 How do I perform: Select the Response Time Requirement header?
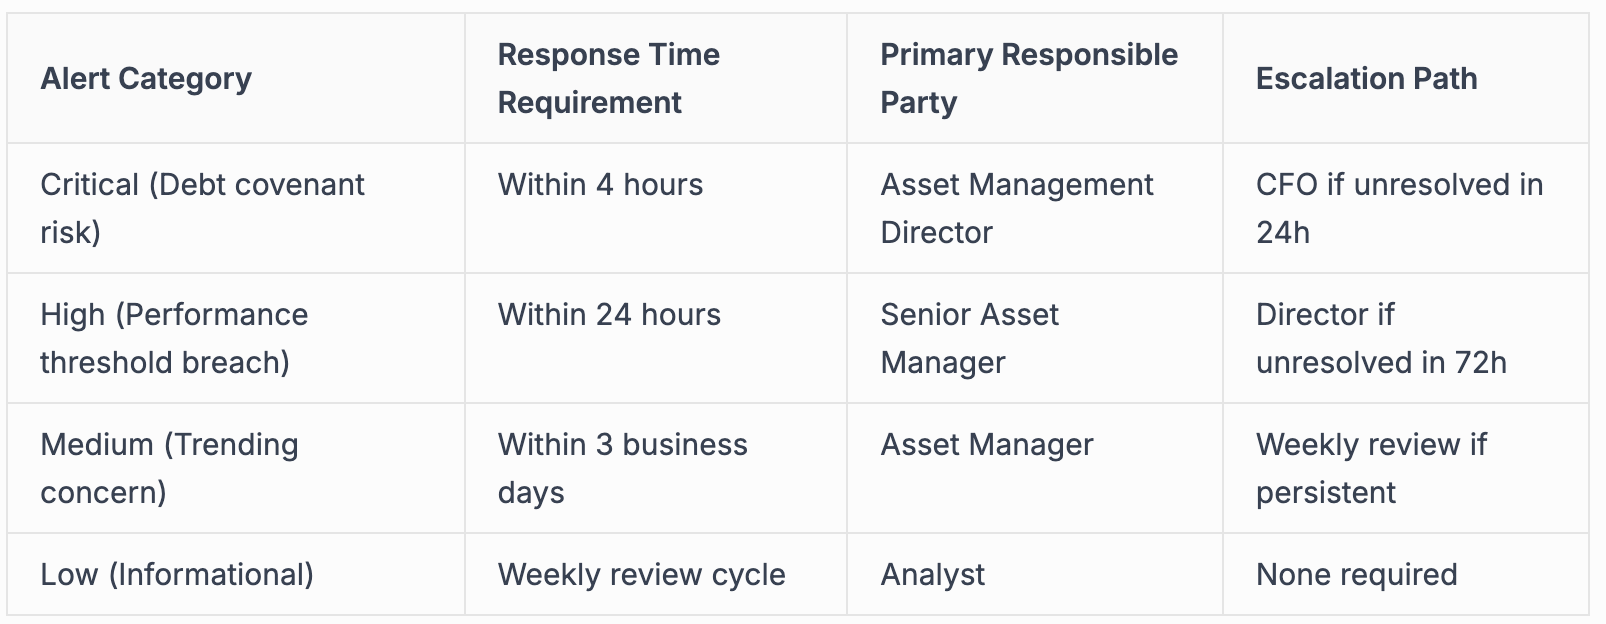coord(608,78)
